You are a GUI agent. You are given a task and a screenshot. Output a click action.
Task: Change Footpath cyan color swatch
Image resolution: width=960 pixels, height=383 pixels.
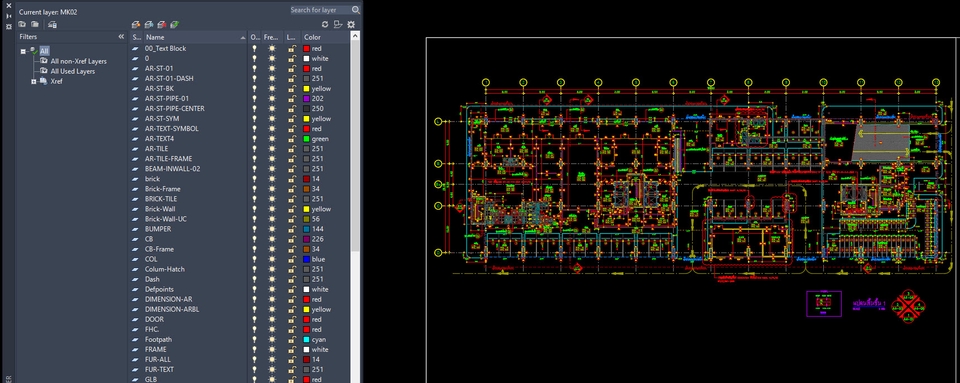pos(307,340)
